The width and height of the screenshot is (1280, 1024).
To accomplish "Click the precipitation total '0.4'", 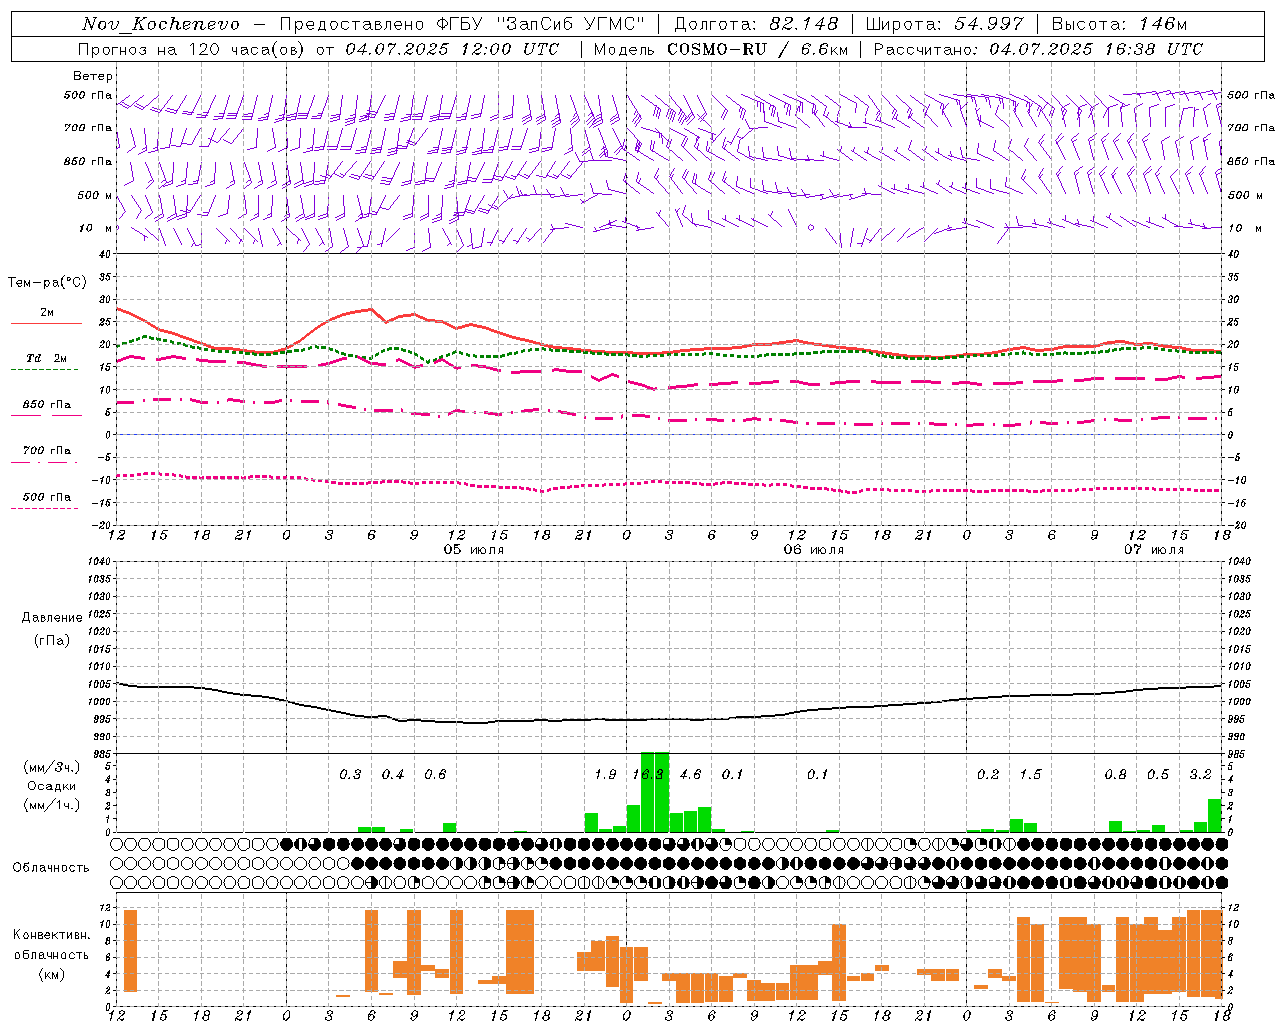I will point(393,774).
